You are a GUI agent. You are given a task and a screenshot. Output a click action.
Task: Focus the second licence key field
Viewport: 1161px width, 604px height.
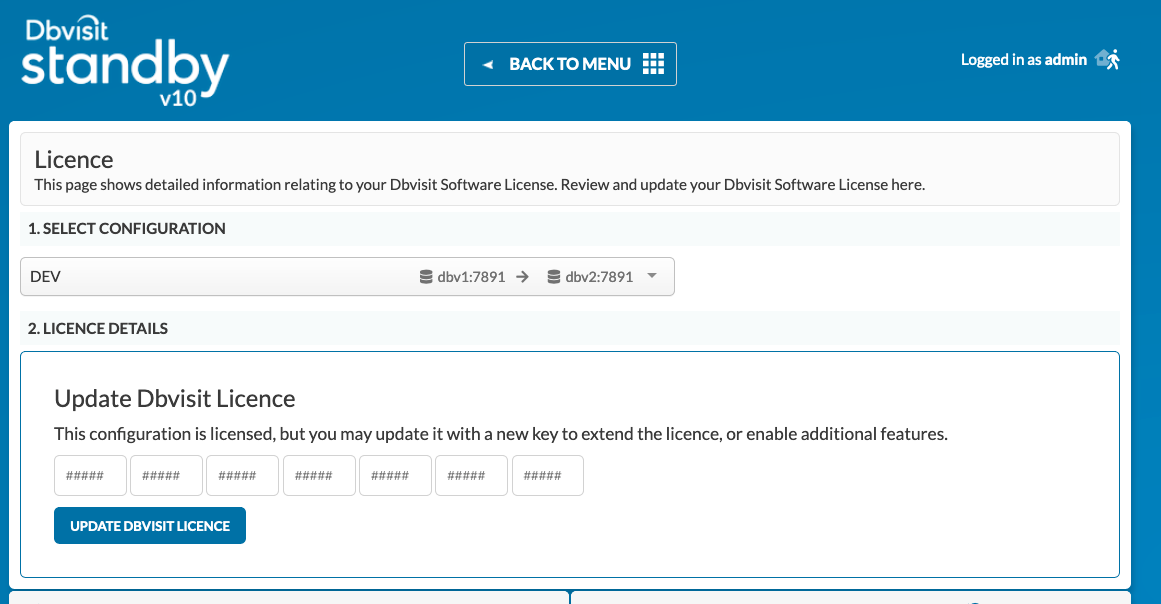click(x=167, y=475)
